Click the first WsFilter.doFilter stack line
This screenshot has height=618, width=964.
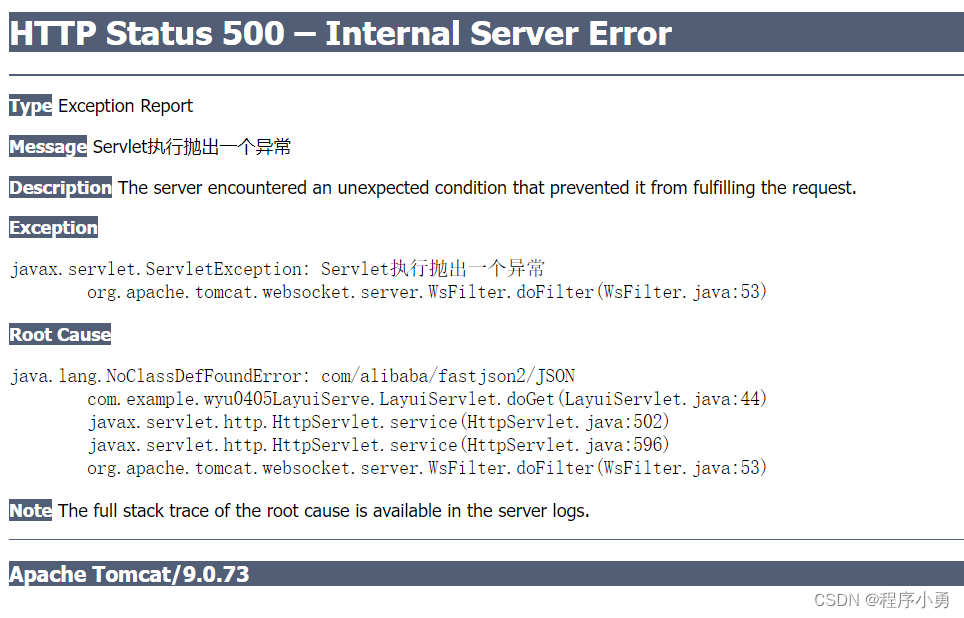[x=427, y=291]
